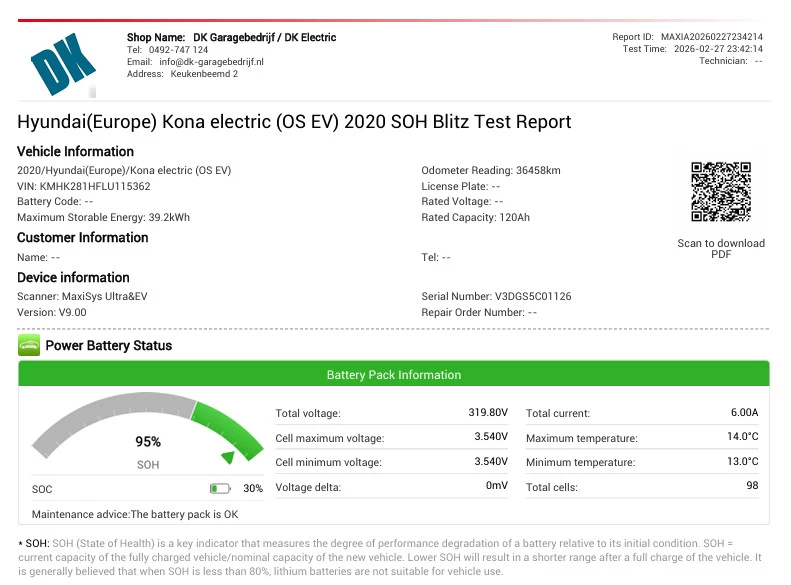Click the Device information heading

[73, 277]
